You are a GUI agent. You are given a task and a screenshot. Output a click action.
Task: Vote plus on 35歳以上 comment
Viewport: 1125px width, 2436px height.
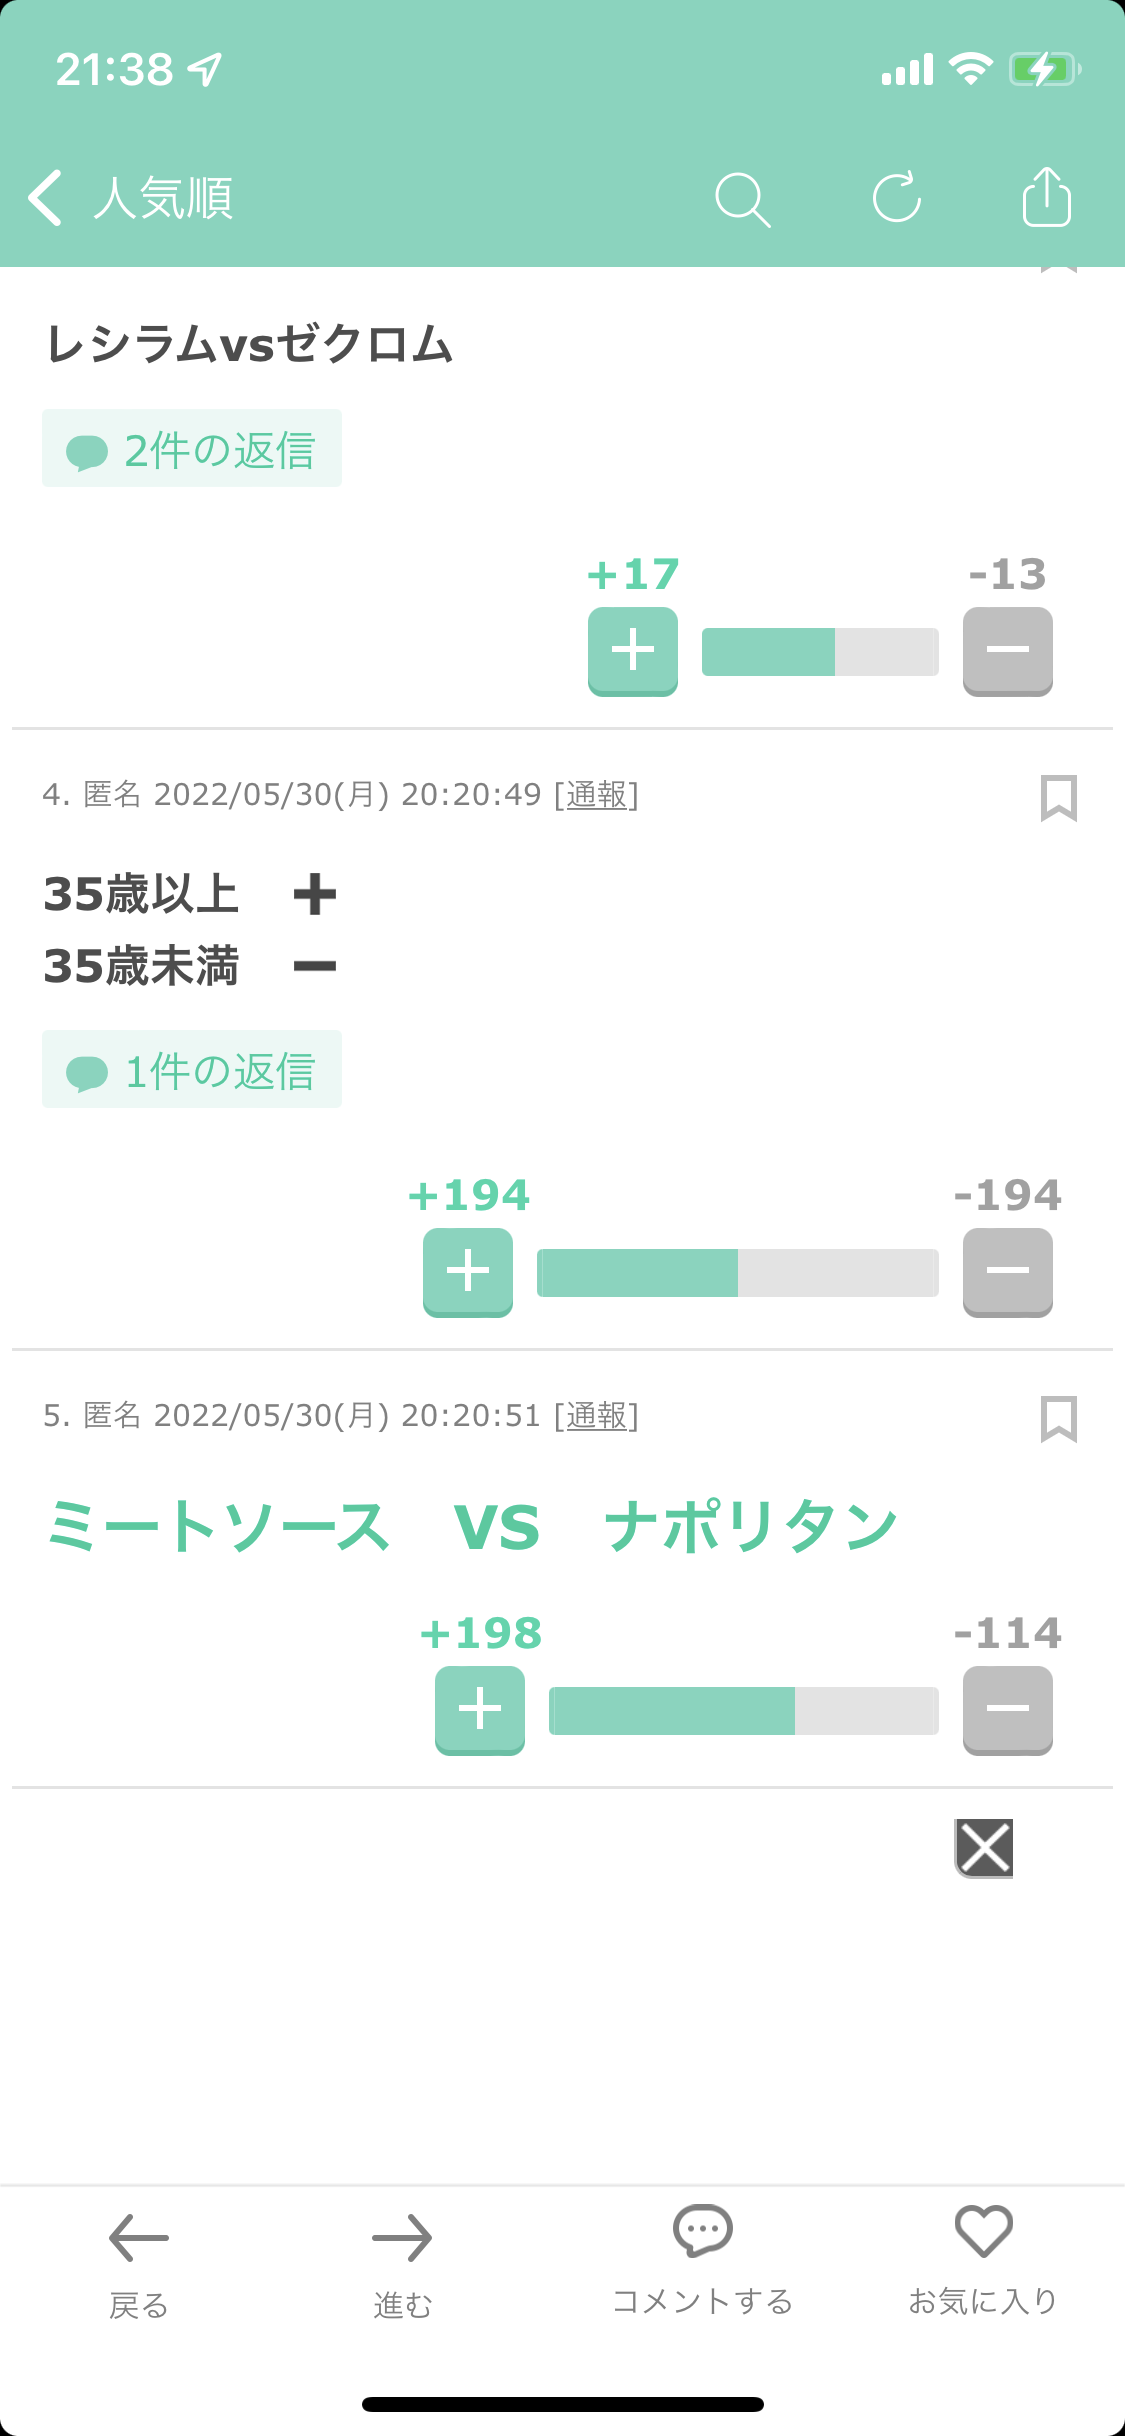coord(468,1272)
